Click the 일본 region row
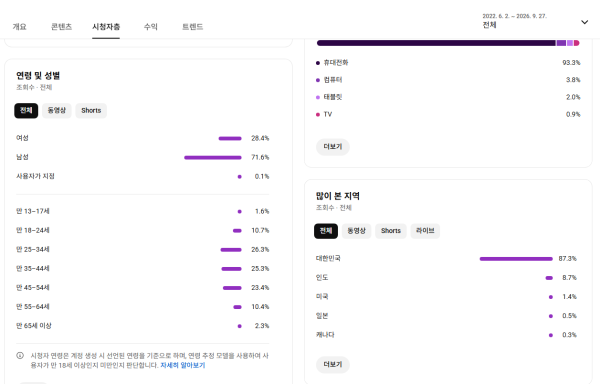Viewport: 600px width, 384px height. point(446,316)
